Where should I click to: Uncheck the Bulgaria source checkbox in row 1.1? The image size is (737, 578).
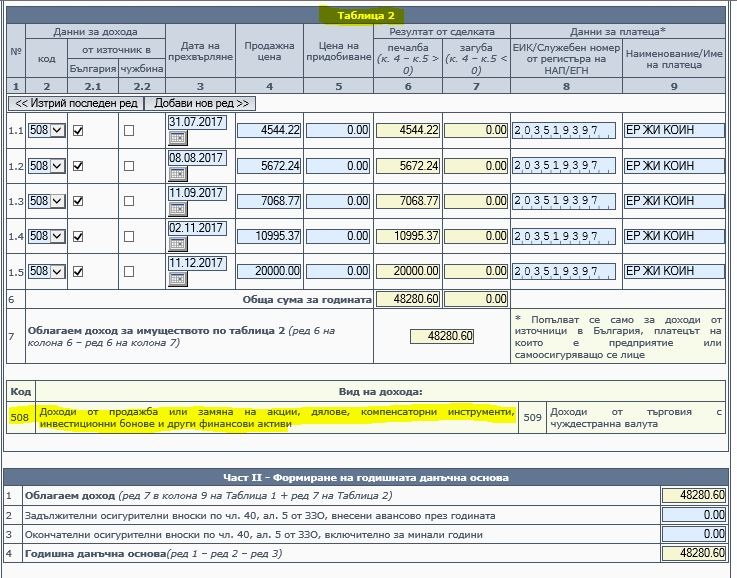[78, 131]
